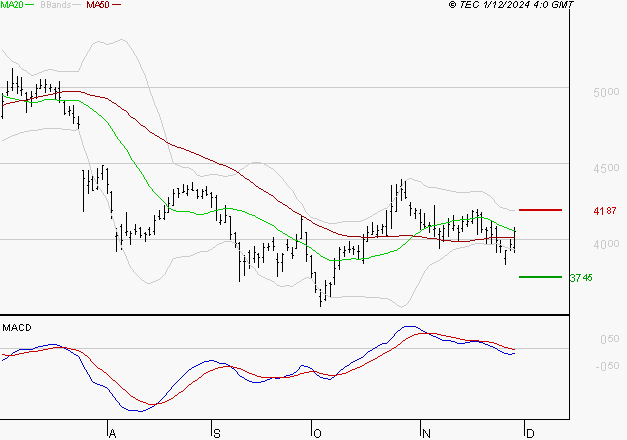Viewport: 627px width, 440px height.
Task: Click the 4000 price axis label
Action: coord(606,244)
